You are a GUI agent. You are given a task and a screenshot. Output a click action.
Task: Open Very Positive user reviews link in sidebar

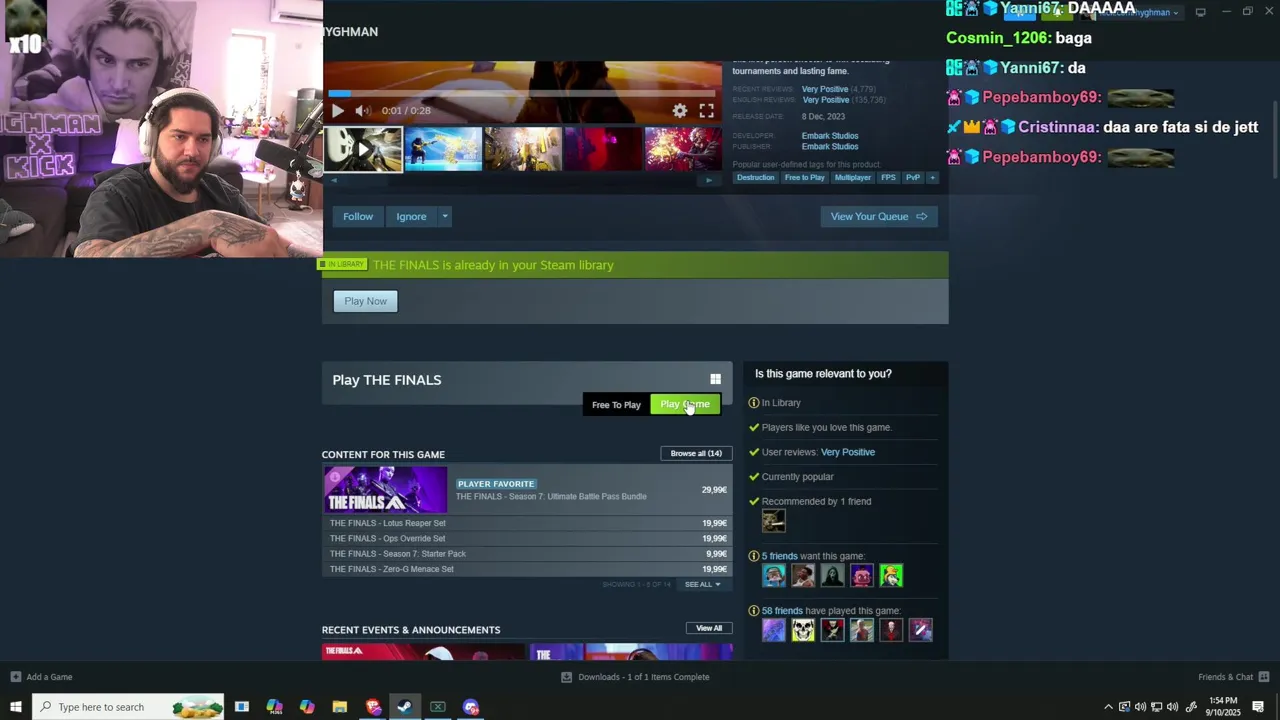pos(848,452)
